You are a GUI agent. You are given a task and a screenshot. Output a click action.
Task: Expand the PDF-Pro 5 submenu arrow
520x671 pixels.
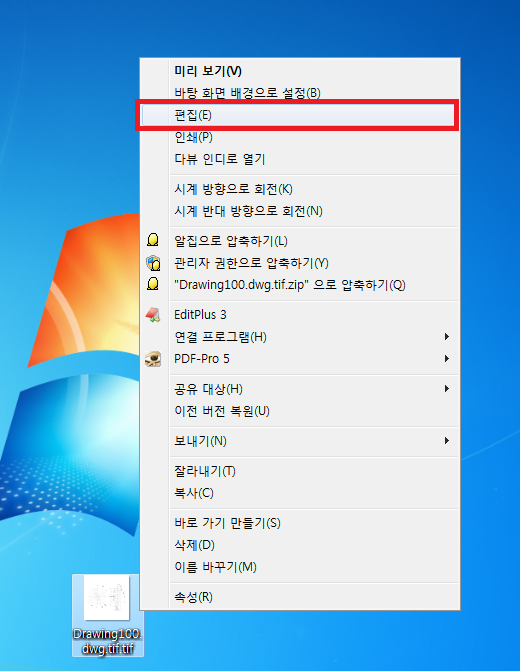(446, 359)
